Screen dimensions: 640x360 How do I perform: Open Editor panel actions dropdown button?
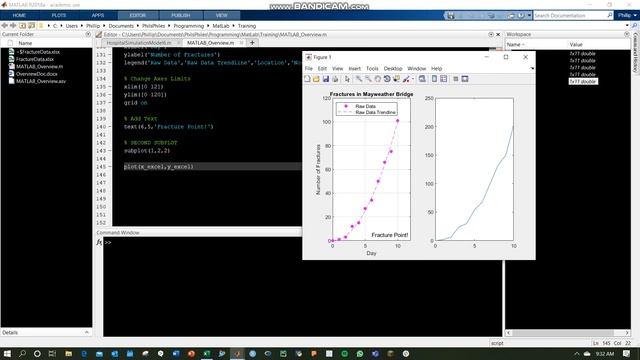[x=491, y=35]
